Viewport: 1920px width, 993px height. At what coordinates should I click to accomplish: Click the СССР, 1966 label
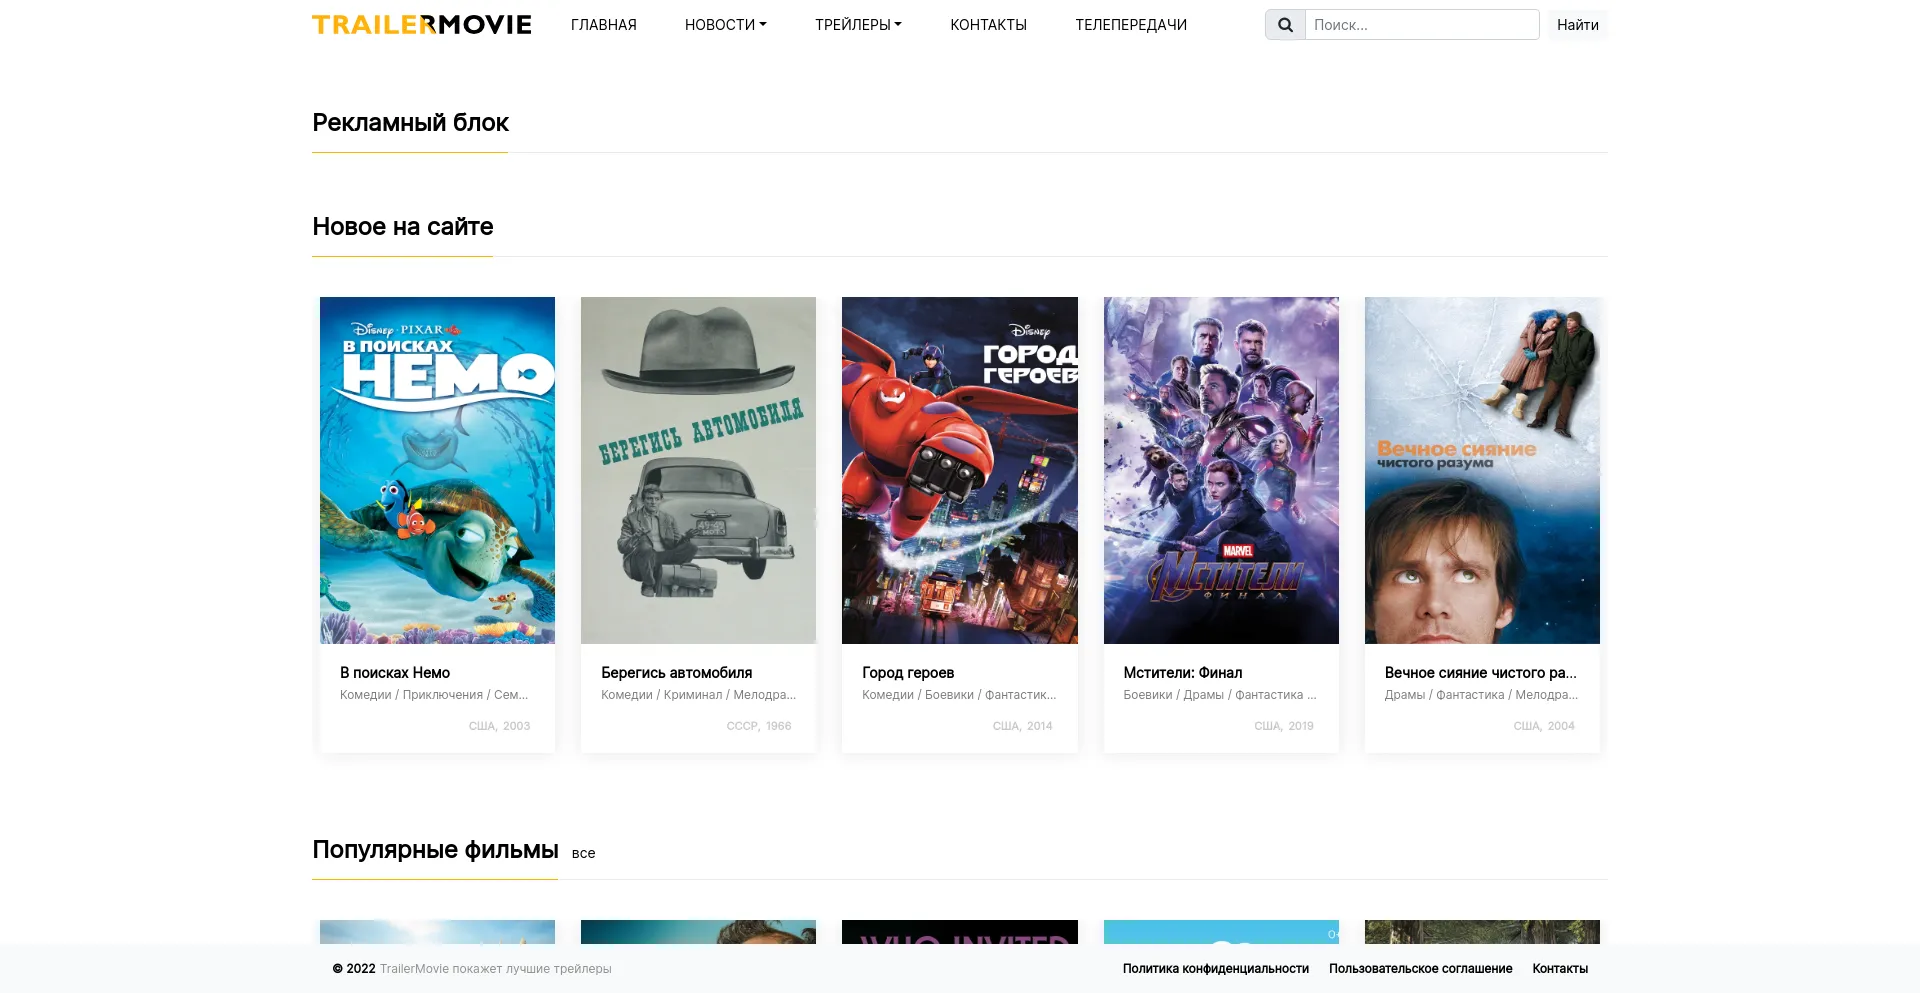(759, 726)
